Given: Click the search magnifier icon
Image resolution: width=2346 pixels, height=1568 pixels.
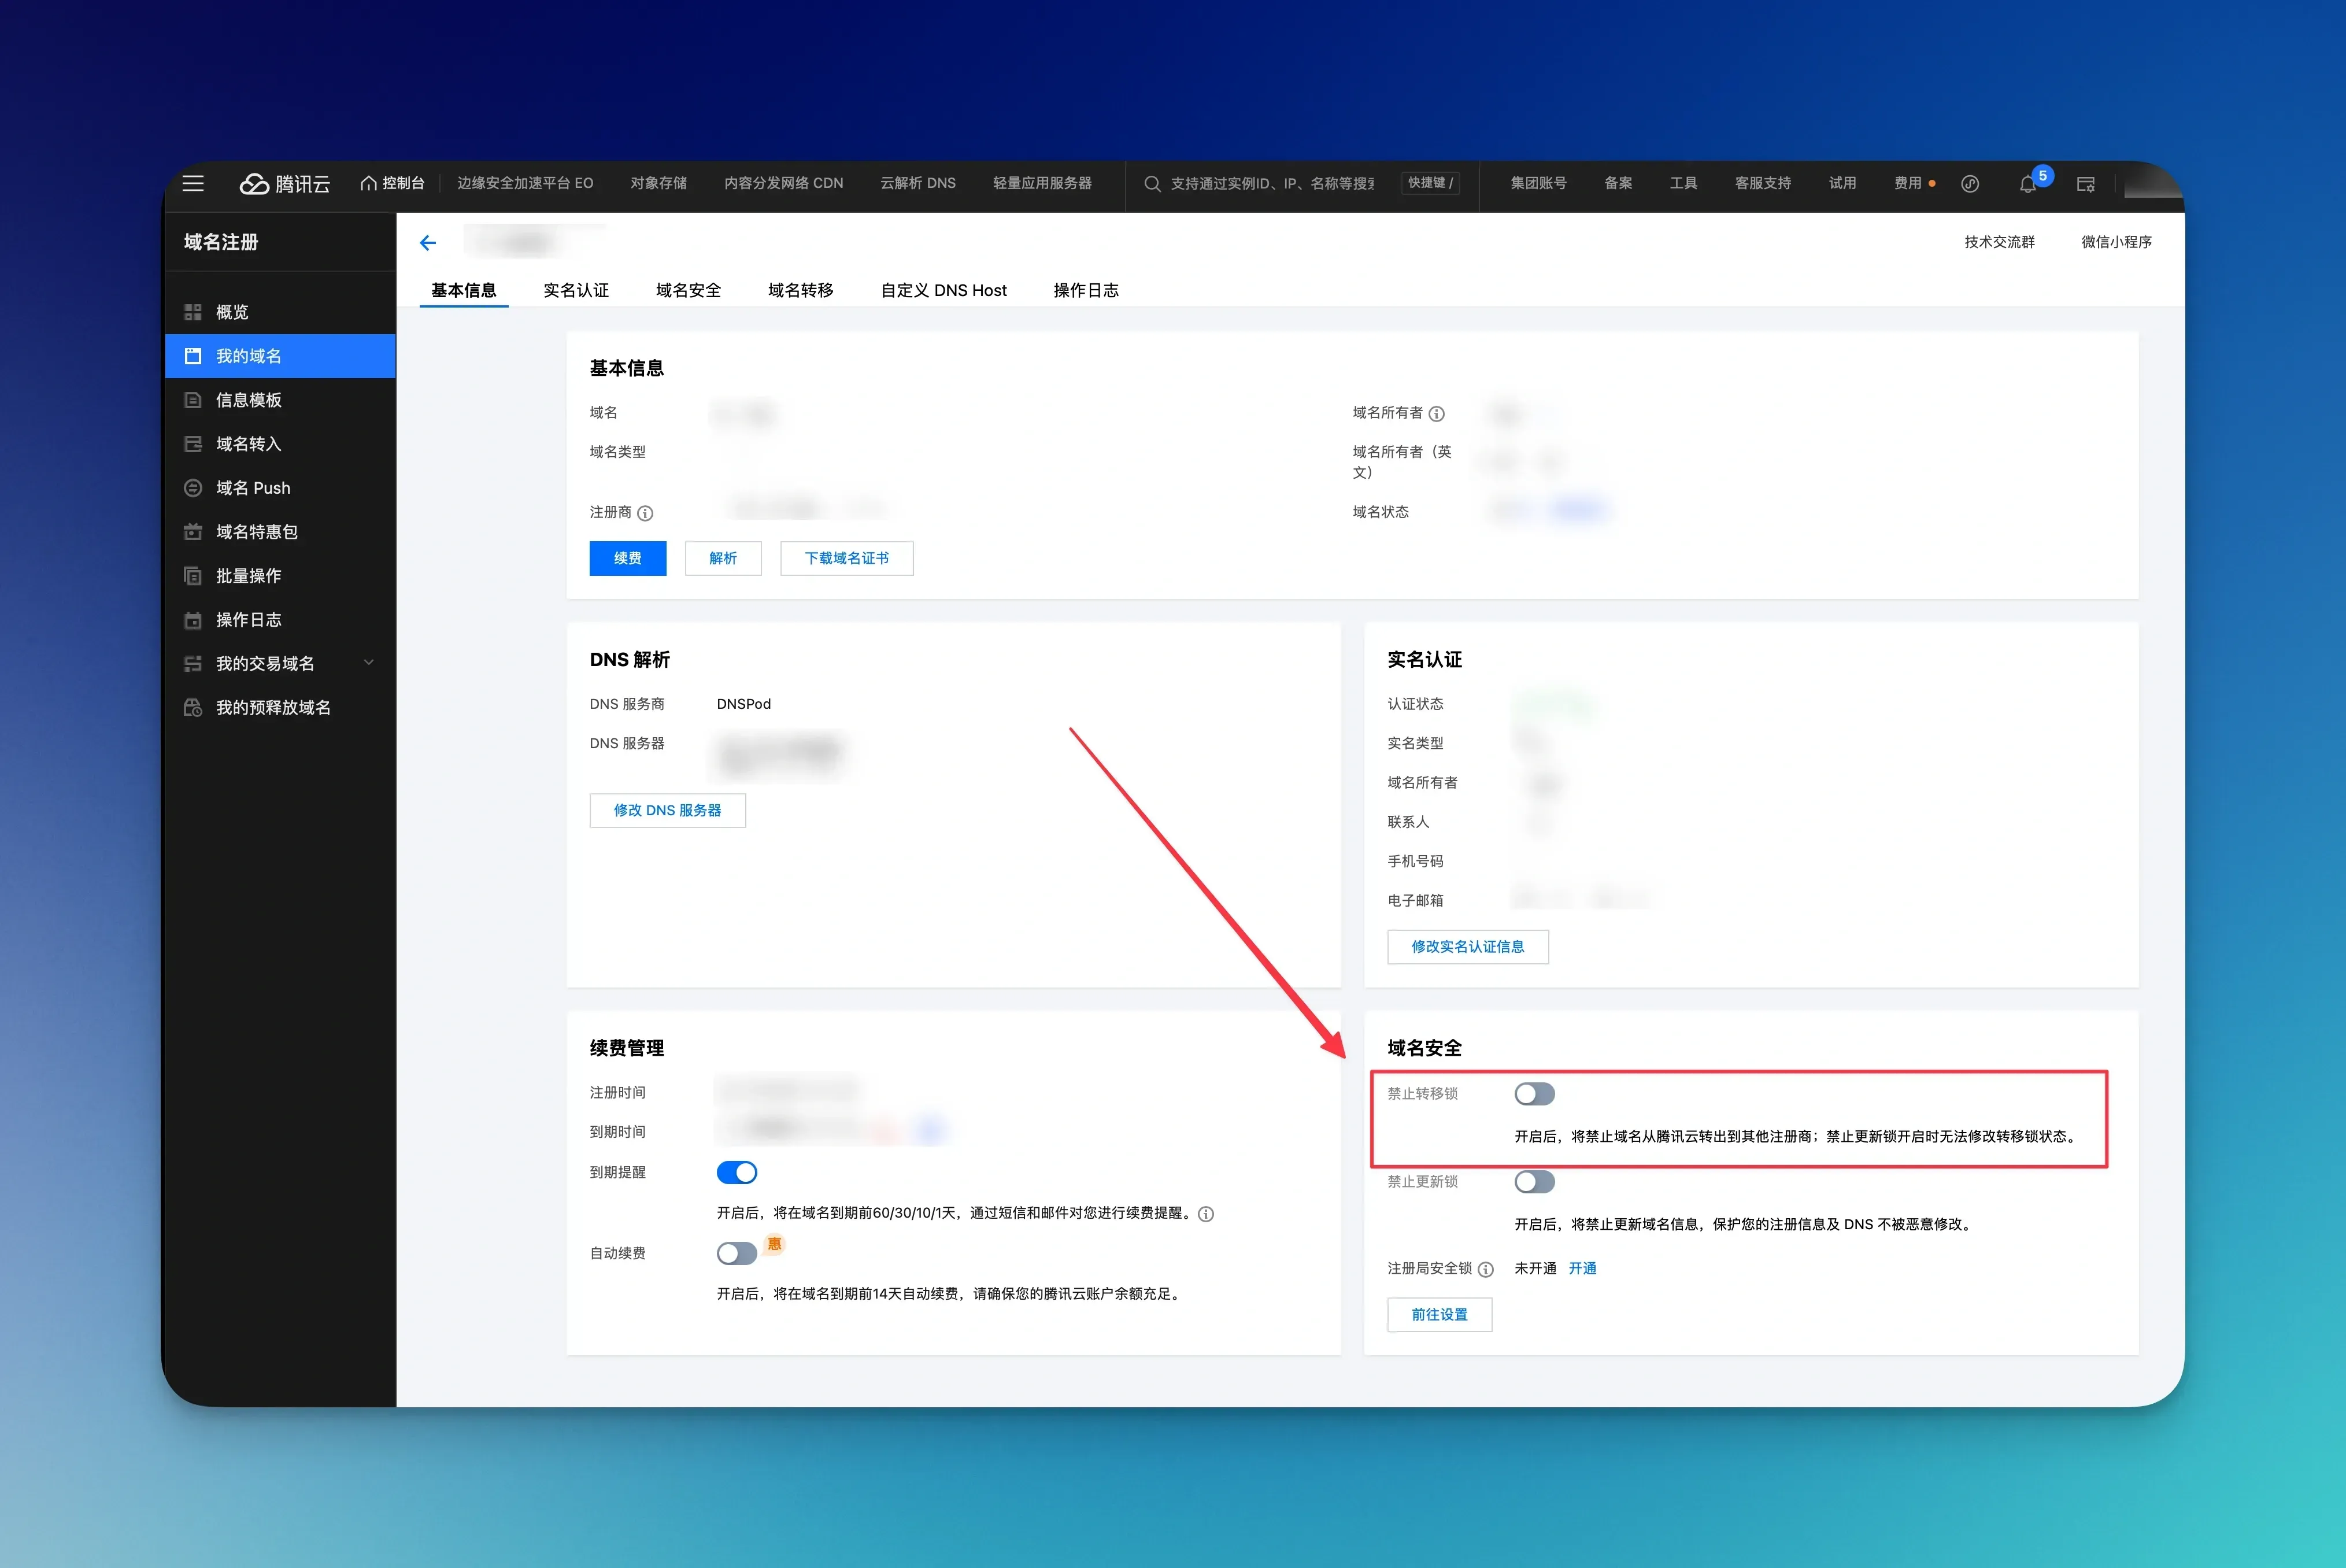Looking at the screenshot, I should pos(1152,184).
